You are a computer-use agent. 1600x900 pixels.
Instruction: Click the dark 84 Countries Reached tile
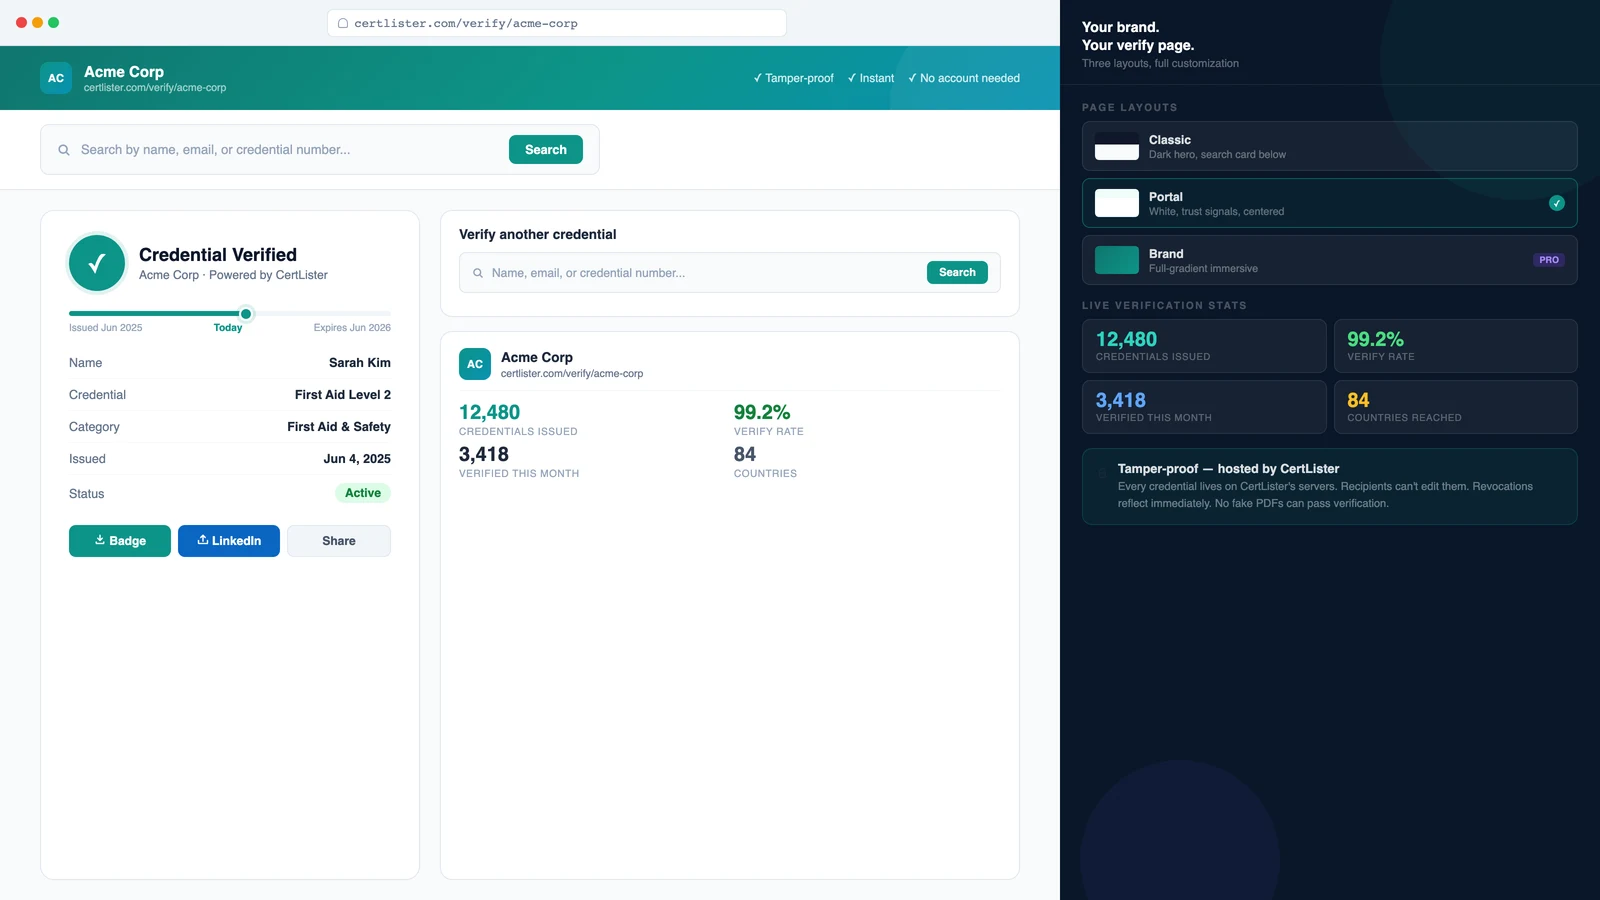1456,407
